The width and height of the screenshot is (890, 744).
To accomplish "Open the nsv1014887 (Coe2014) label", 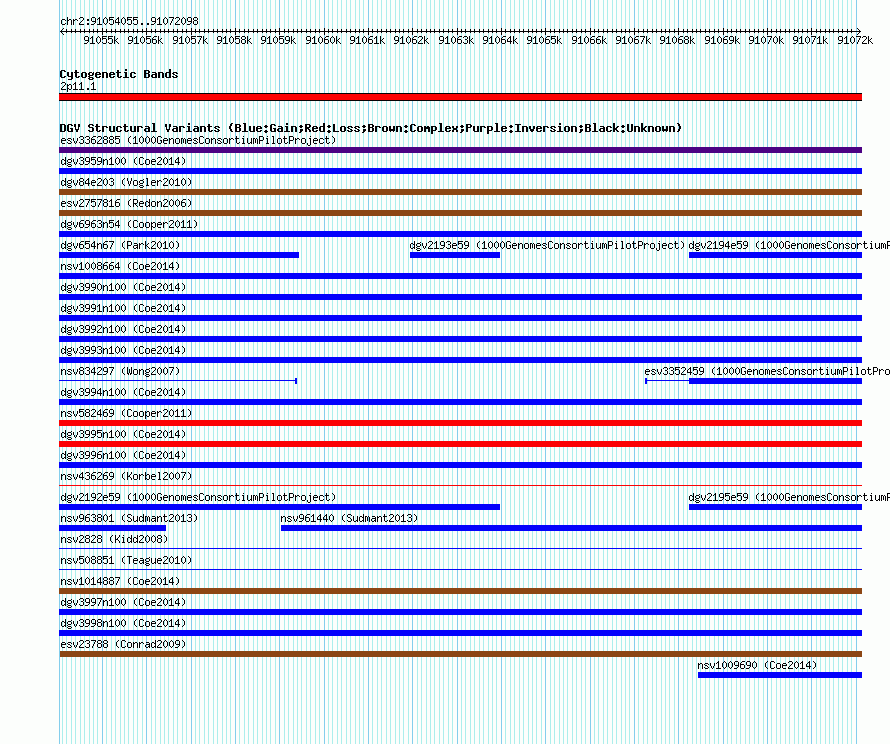I will point(120,581).
